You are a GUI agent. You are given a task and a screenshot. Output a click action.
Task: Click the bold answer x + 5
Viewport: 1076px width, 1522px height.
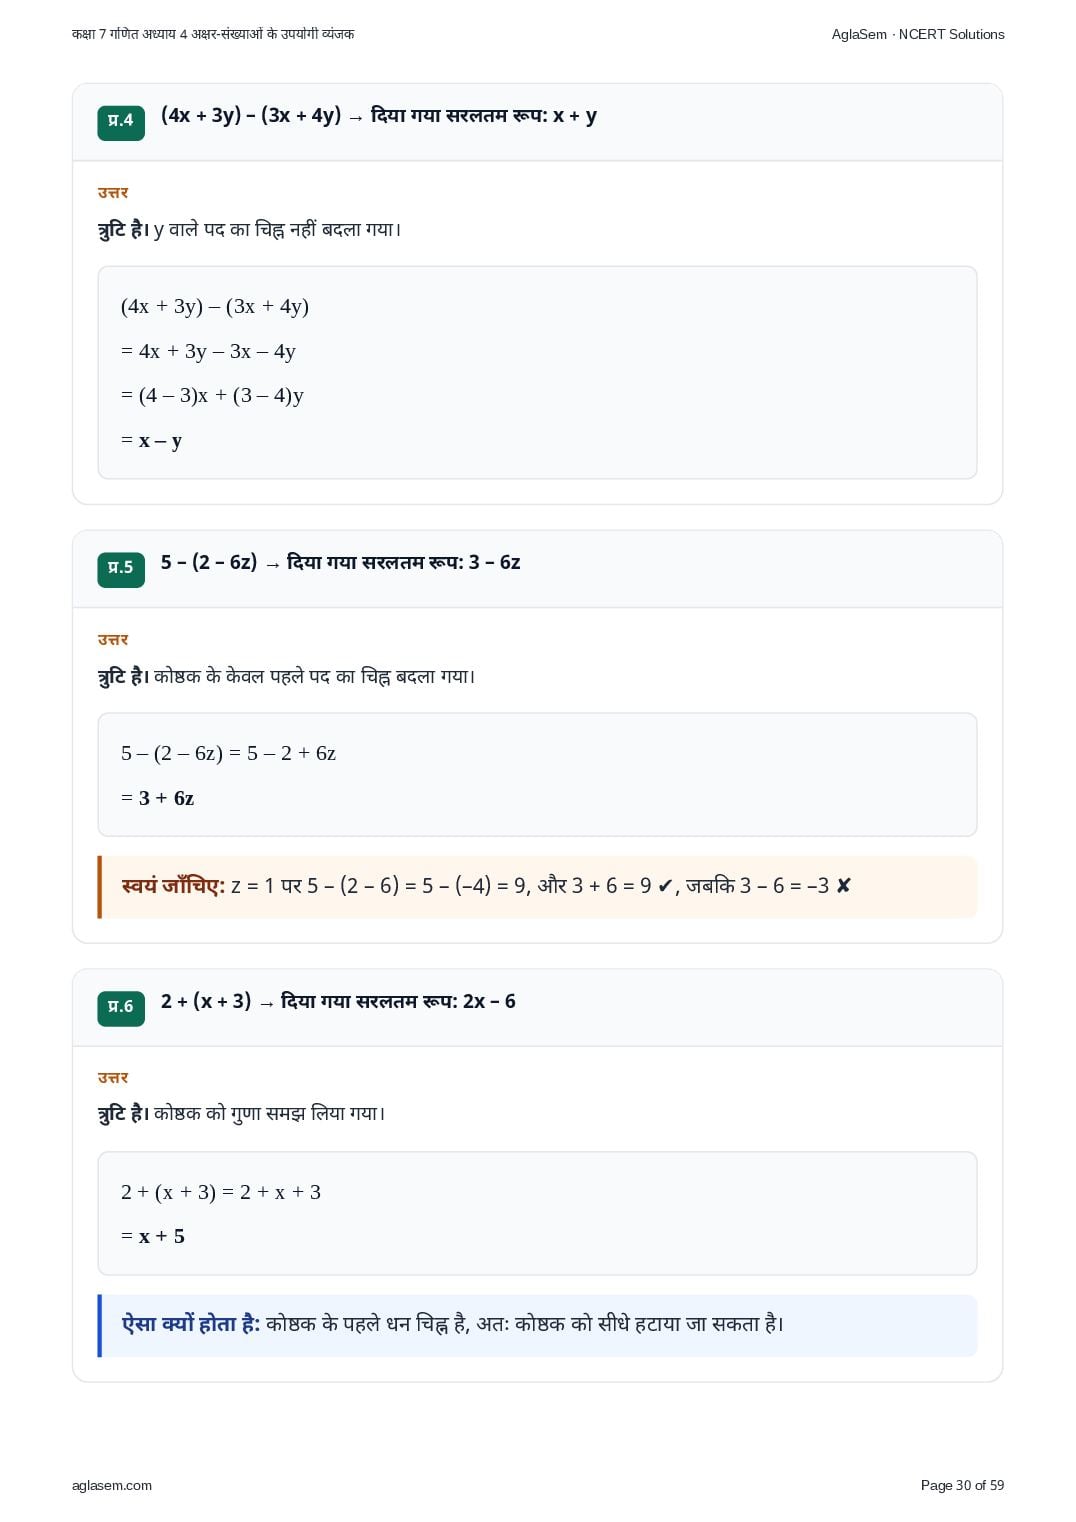162,1237
